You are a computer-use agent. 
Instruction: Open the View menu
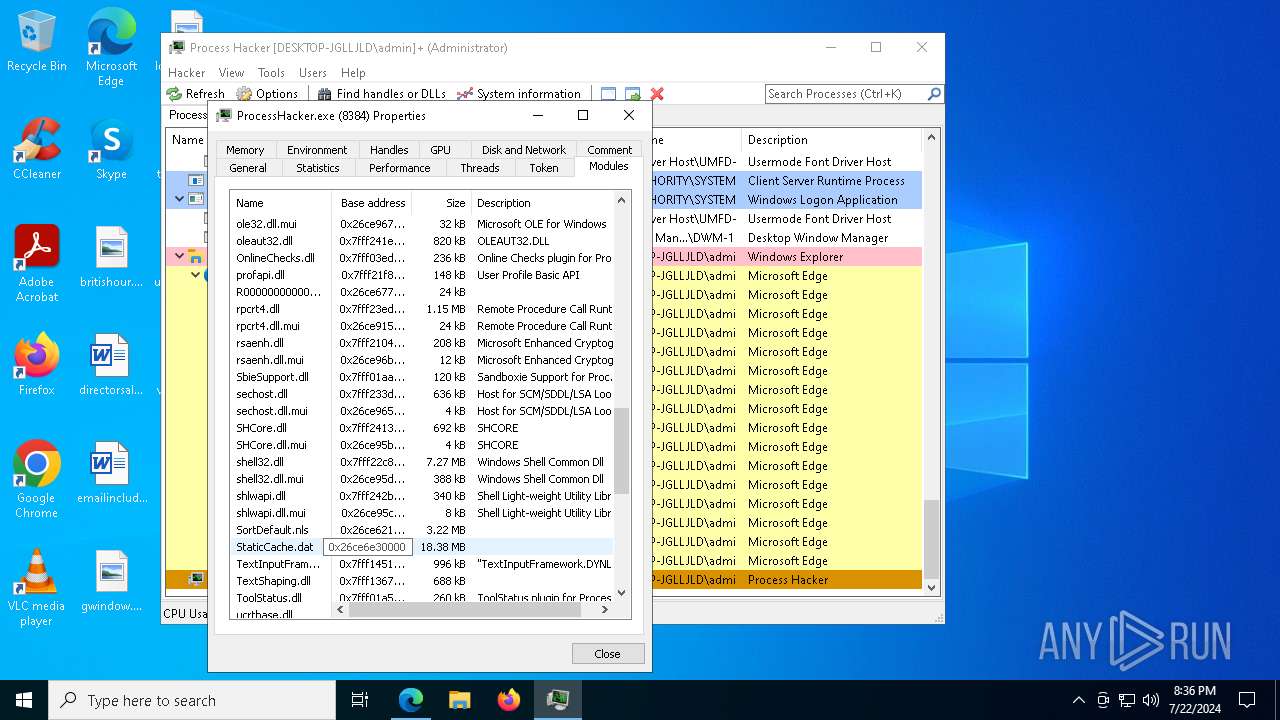(231, 73)
